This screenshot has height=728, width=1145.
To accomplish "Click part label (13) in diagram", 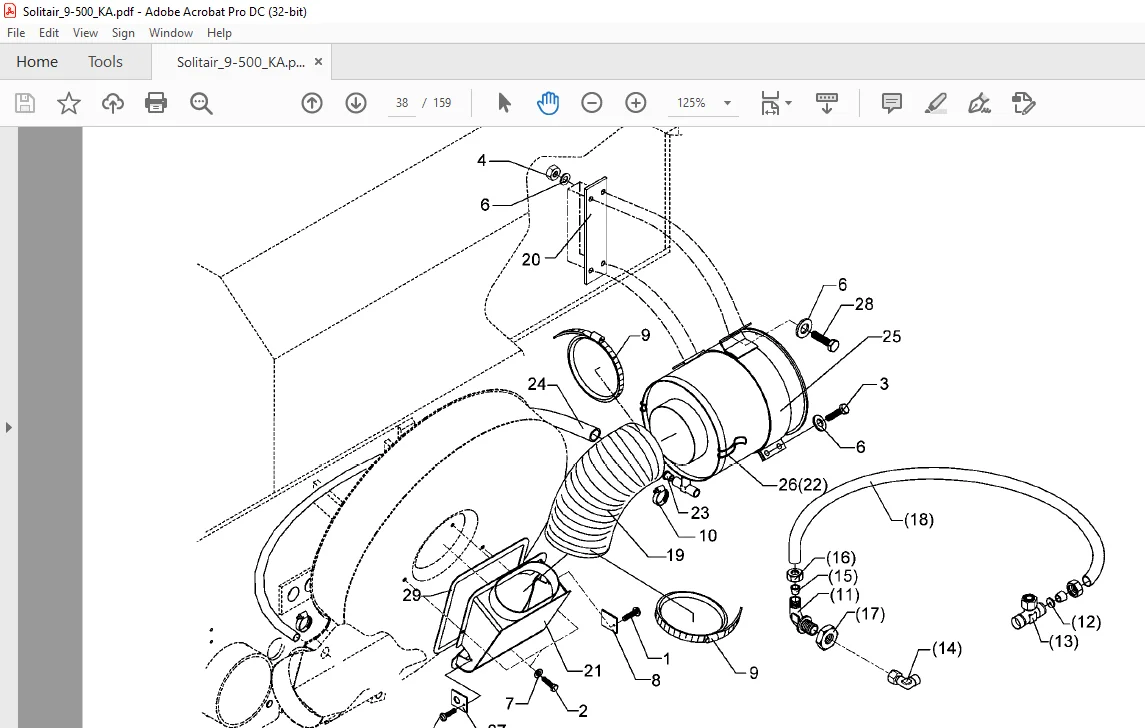I will pyautogui.click(x=1063, y=641).
